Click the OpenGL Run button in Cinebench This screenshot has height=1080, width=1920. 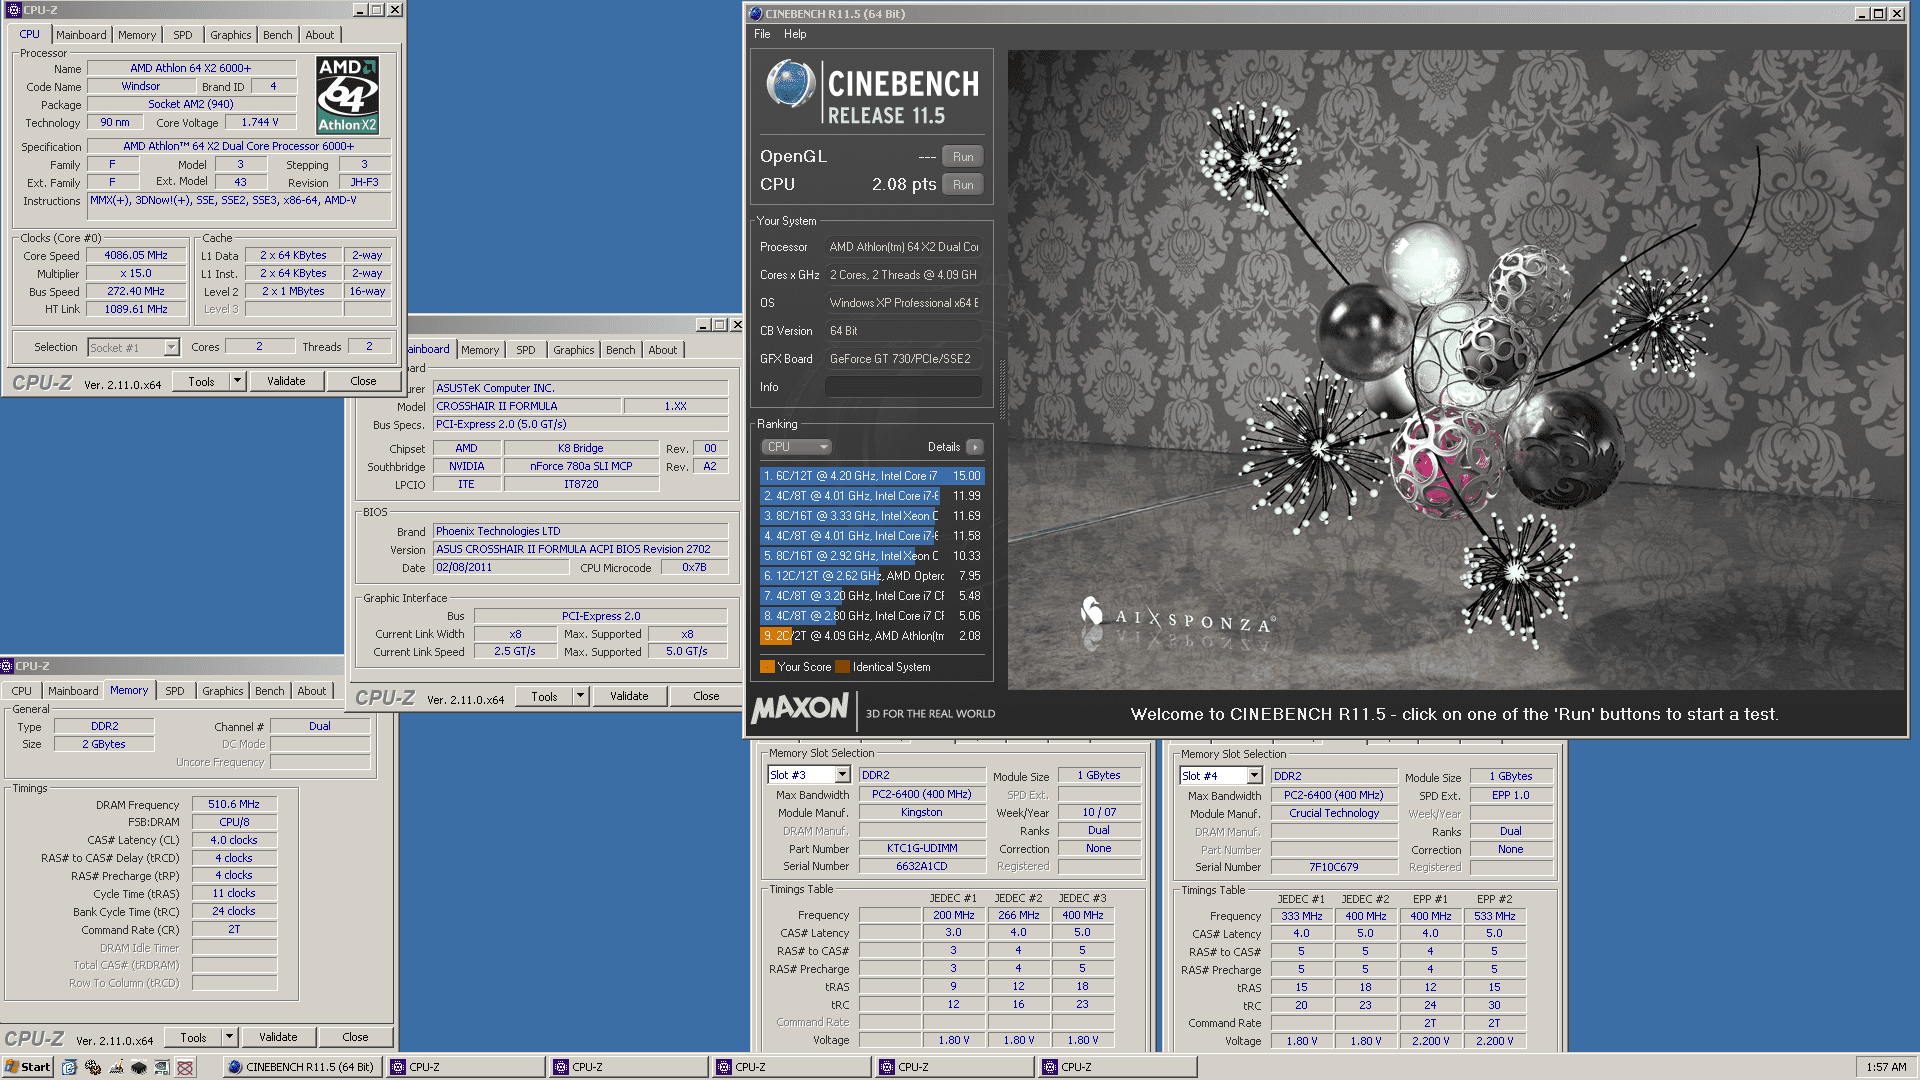pyautogui.click(x=964, y=156)
